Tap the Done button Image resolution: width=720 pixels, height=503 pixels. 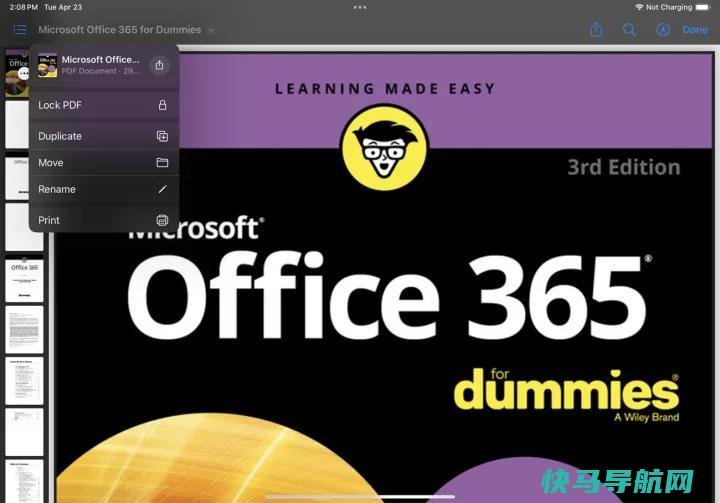[x=695, y=30]
